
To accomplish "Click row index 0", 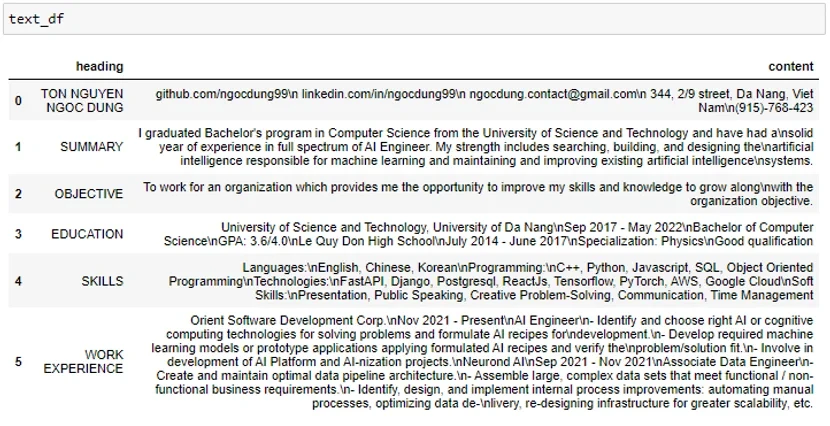I will click(19, 101).
